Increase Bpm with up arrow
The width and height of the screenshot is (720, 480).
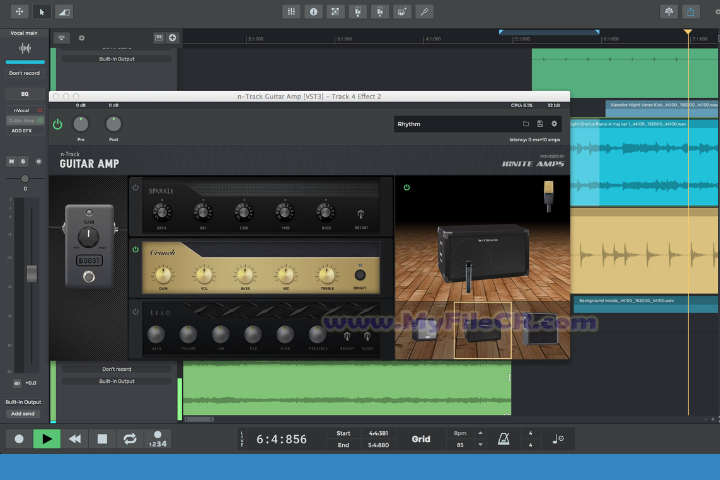pyautogui.click(x=480, y=433)
